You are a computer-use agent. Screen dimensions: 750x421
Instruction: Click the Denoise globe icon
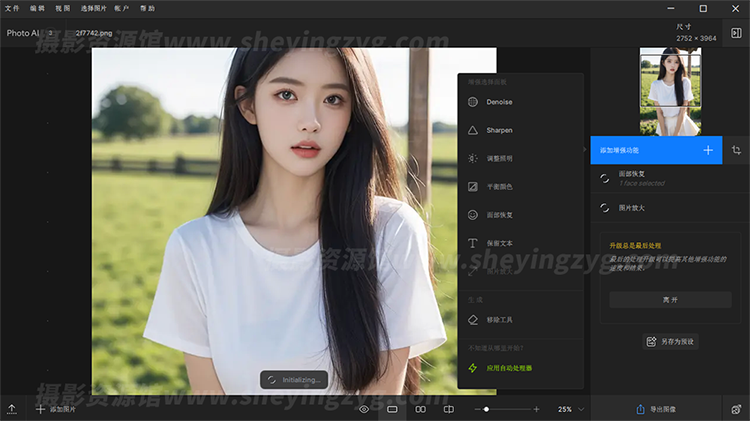click(x=473, y=102)
